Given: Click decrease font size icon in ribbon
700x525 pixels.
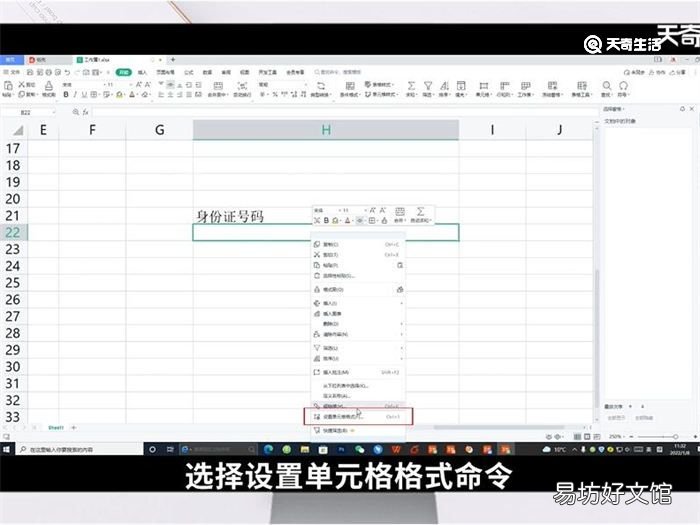Looking at the screenshot, I should 148,84.
